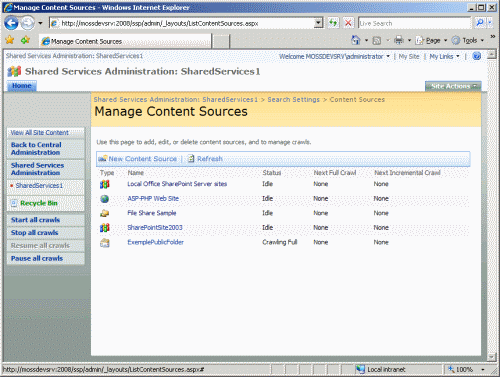Click Stop all crawls
500x377 pixels.
tap(34, 233)
